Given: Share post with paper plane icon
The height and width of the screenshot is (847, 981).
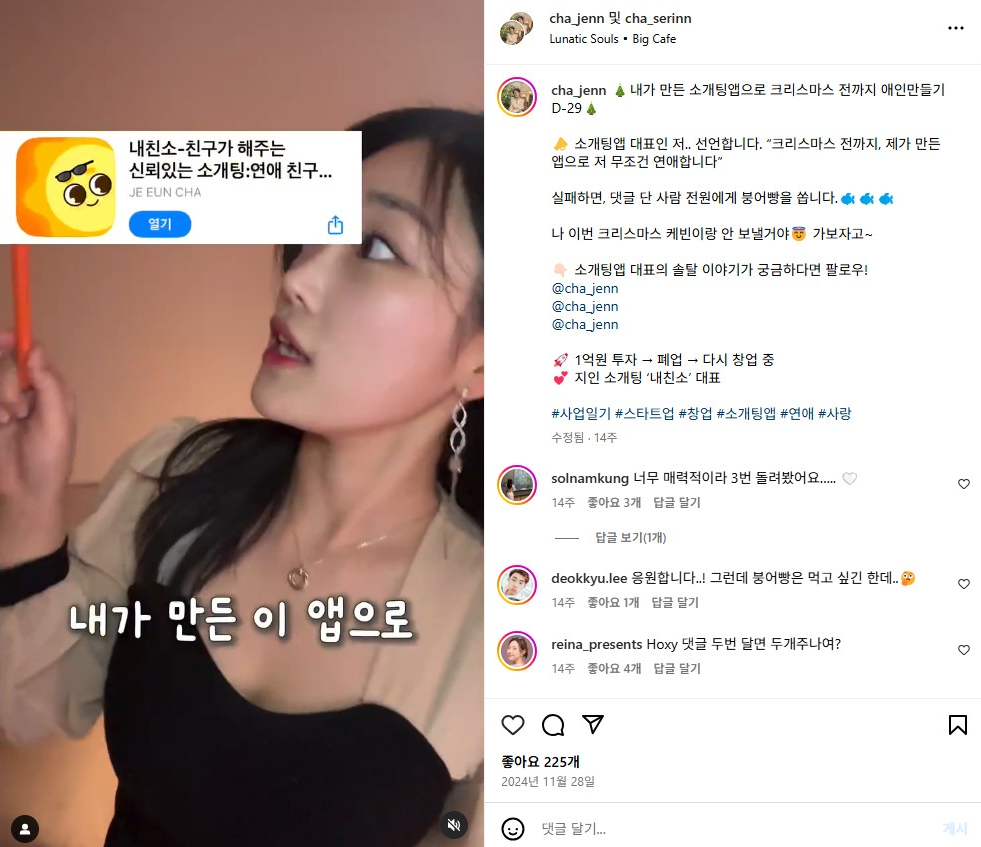Looking at the screenshot, I should [592, 724].
